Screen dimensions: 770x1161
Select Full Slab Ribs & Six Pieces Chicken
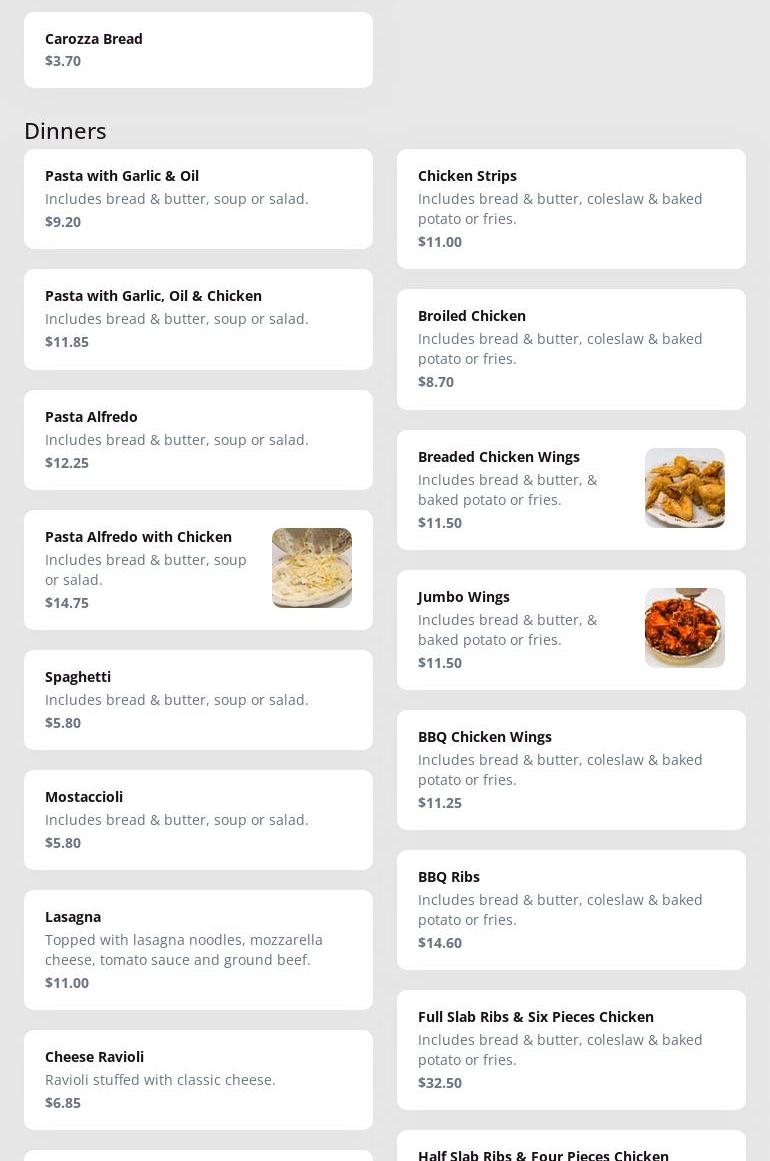(572, 1050)
